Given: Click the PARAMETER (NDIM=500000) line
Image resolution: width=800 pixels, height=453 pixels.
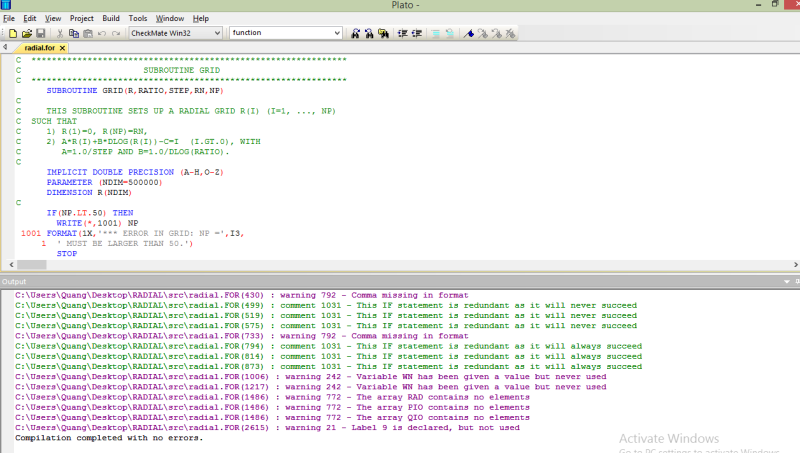Looking at the screenshot, I should 105,183.
